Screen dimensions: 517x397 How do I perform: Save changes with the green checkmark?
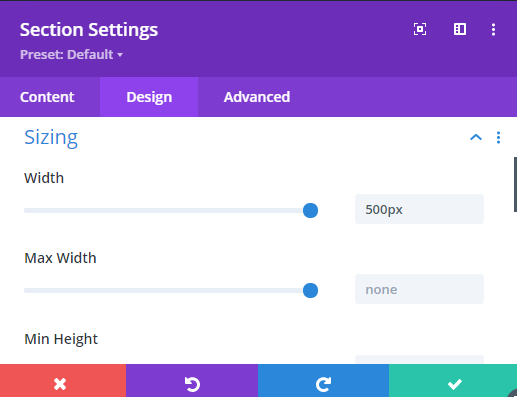(453, 381)
